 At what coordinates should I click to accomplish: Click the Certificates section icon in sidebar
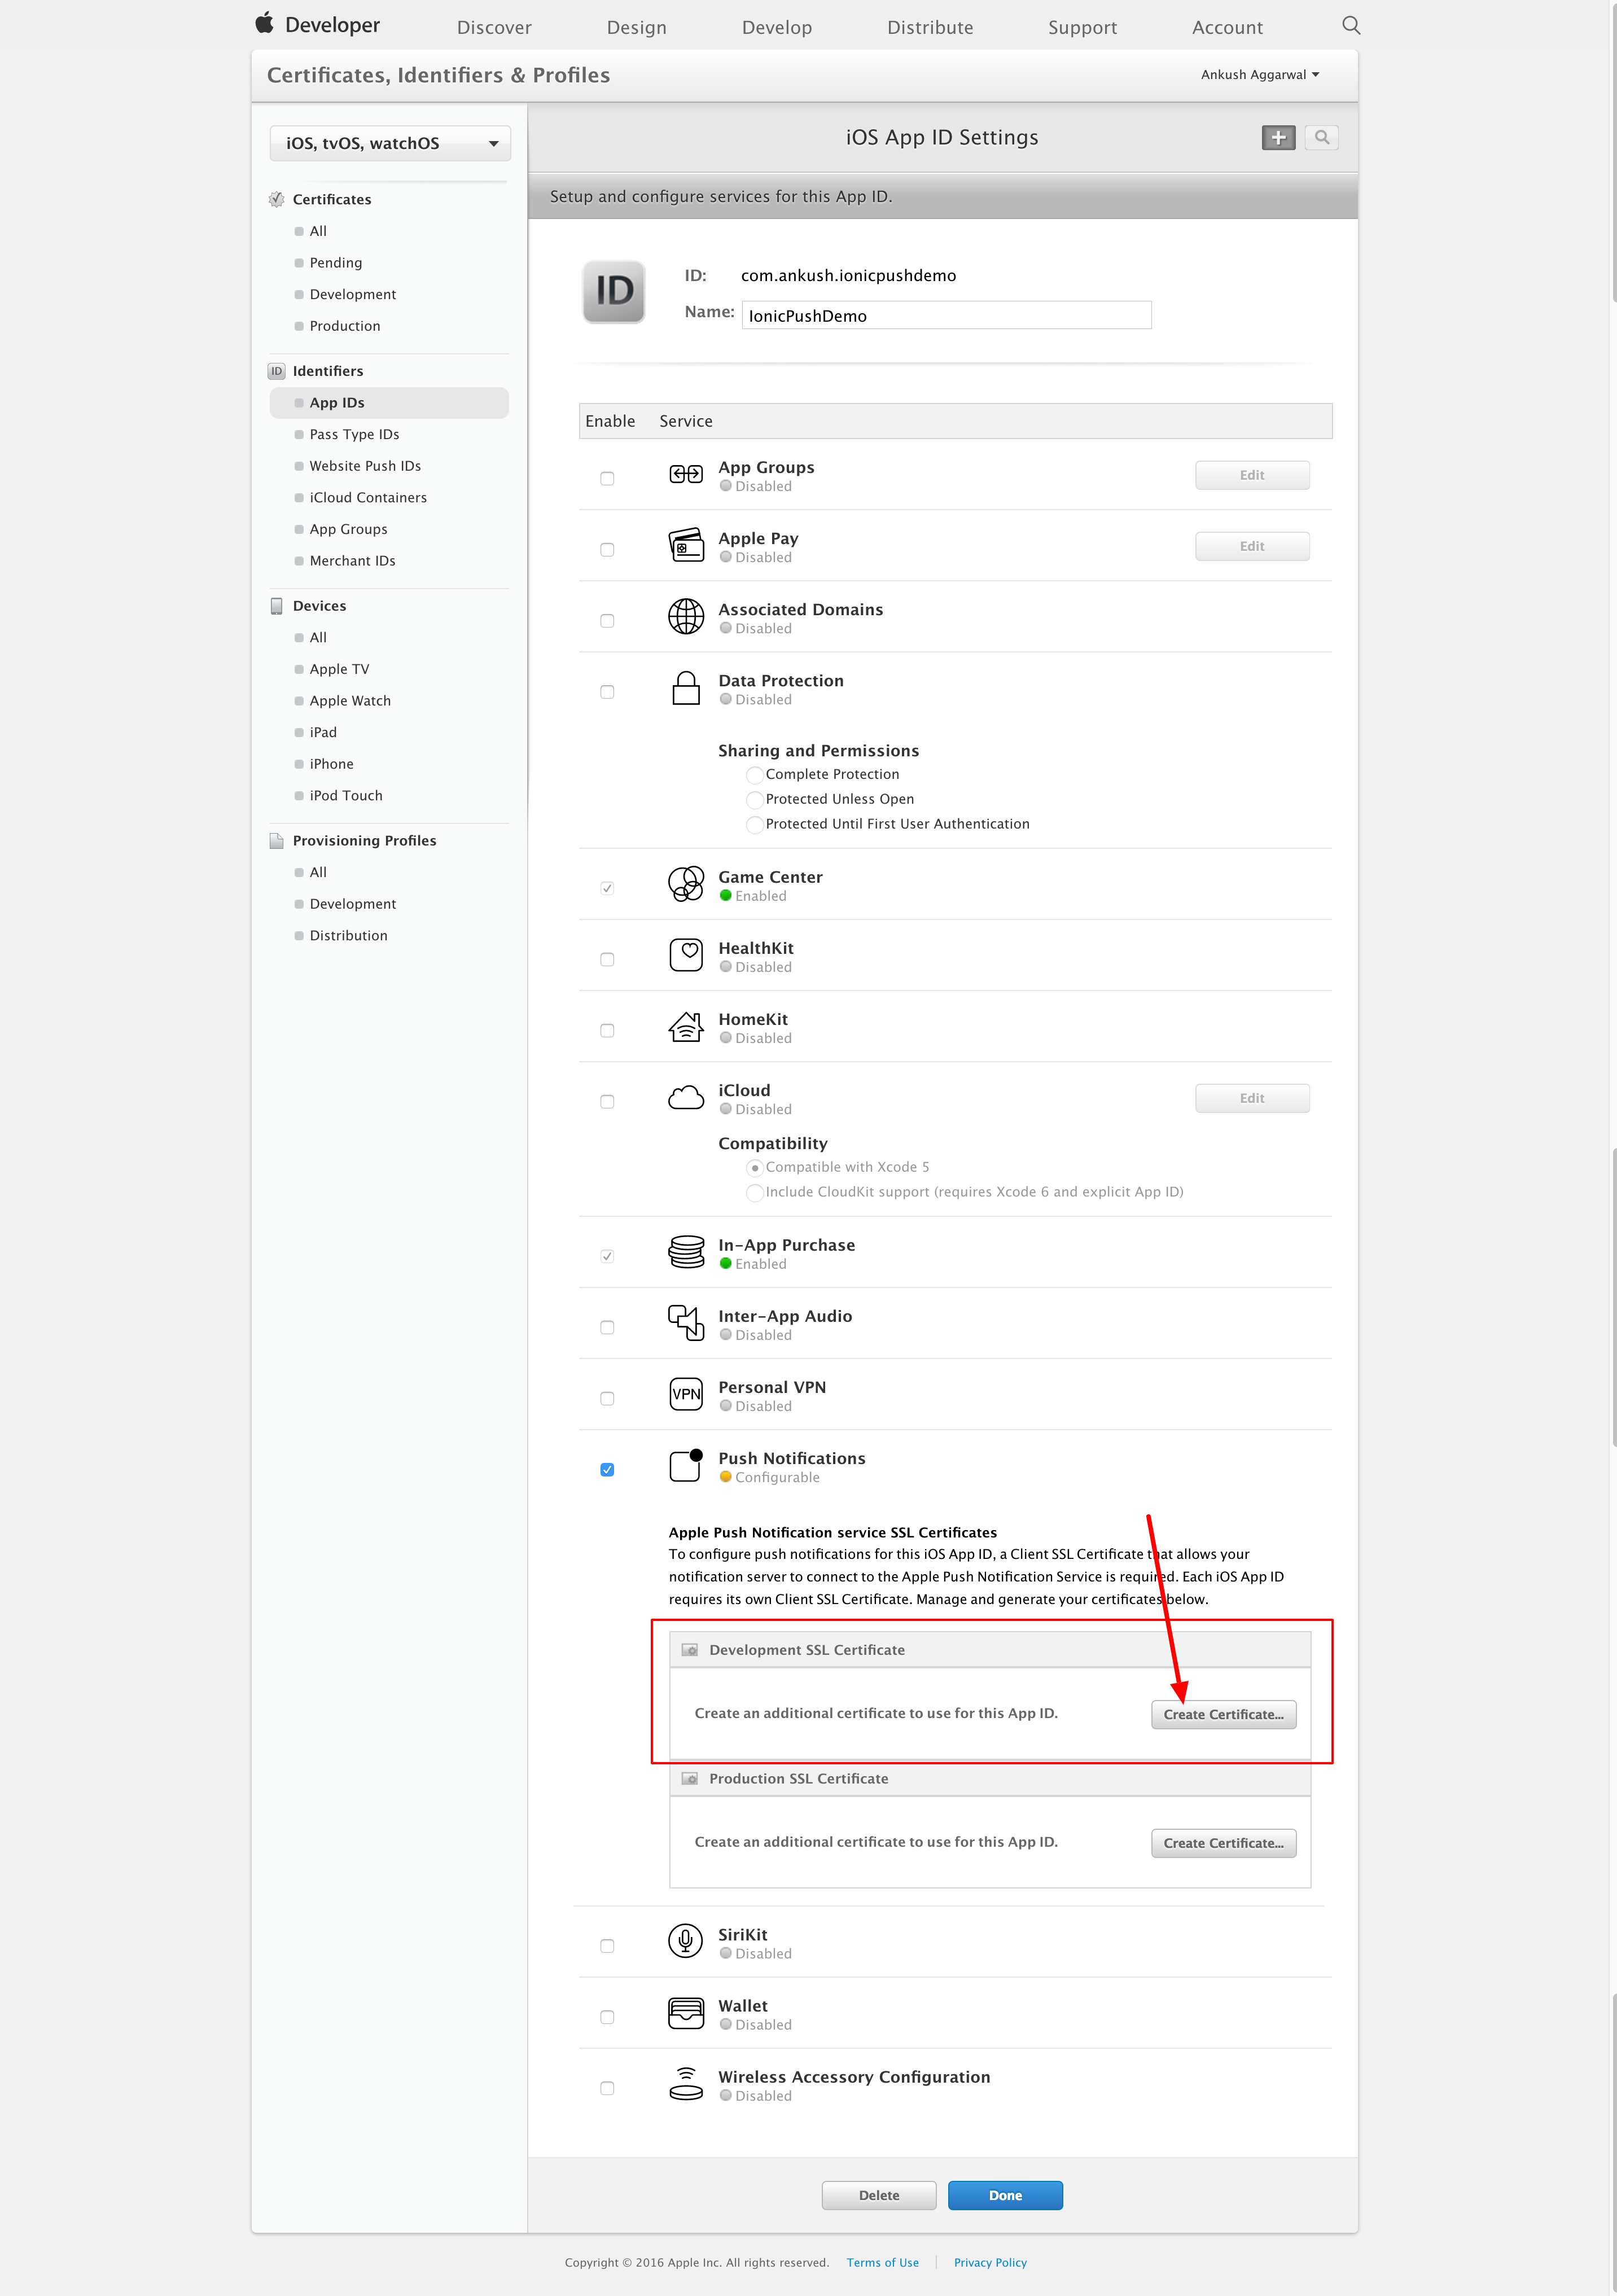coord(277,200)
